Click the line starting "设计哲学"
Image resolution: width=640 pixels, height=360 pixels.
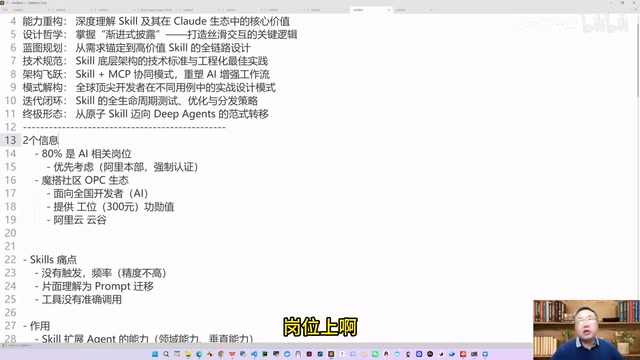(x=160, y=35)
